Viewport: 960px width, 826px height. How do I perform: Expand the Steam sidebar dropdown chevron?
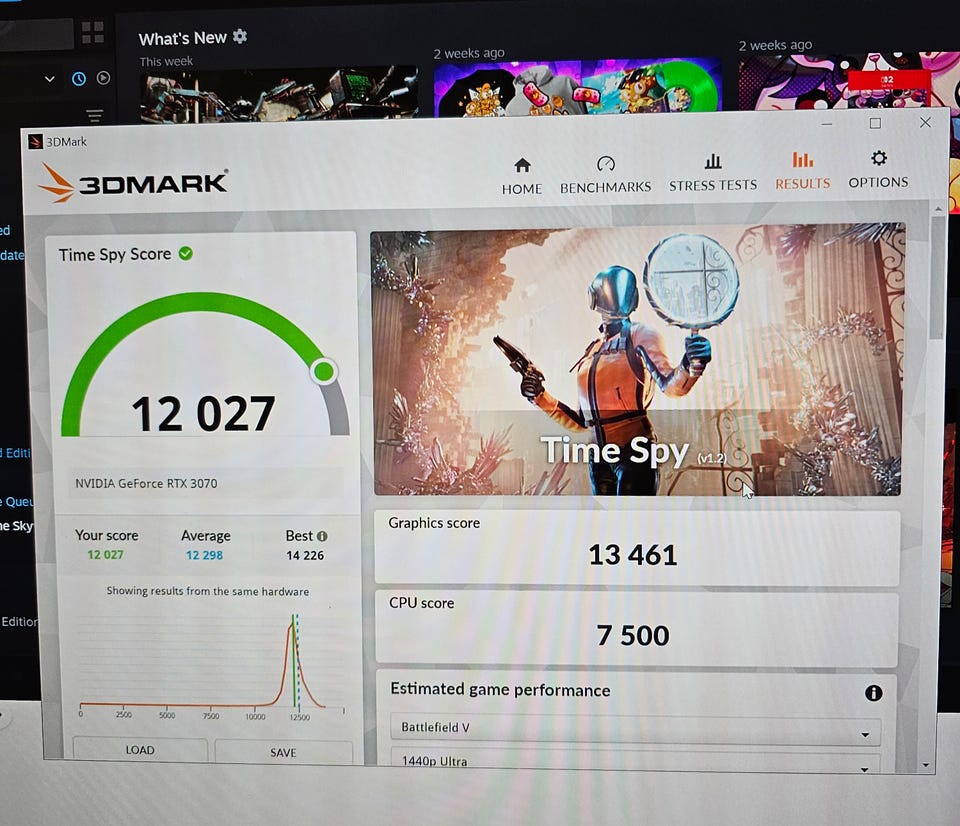[50, 79]
